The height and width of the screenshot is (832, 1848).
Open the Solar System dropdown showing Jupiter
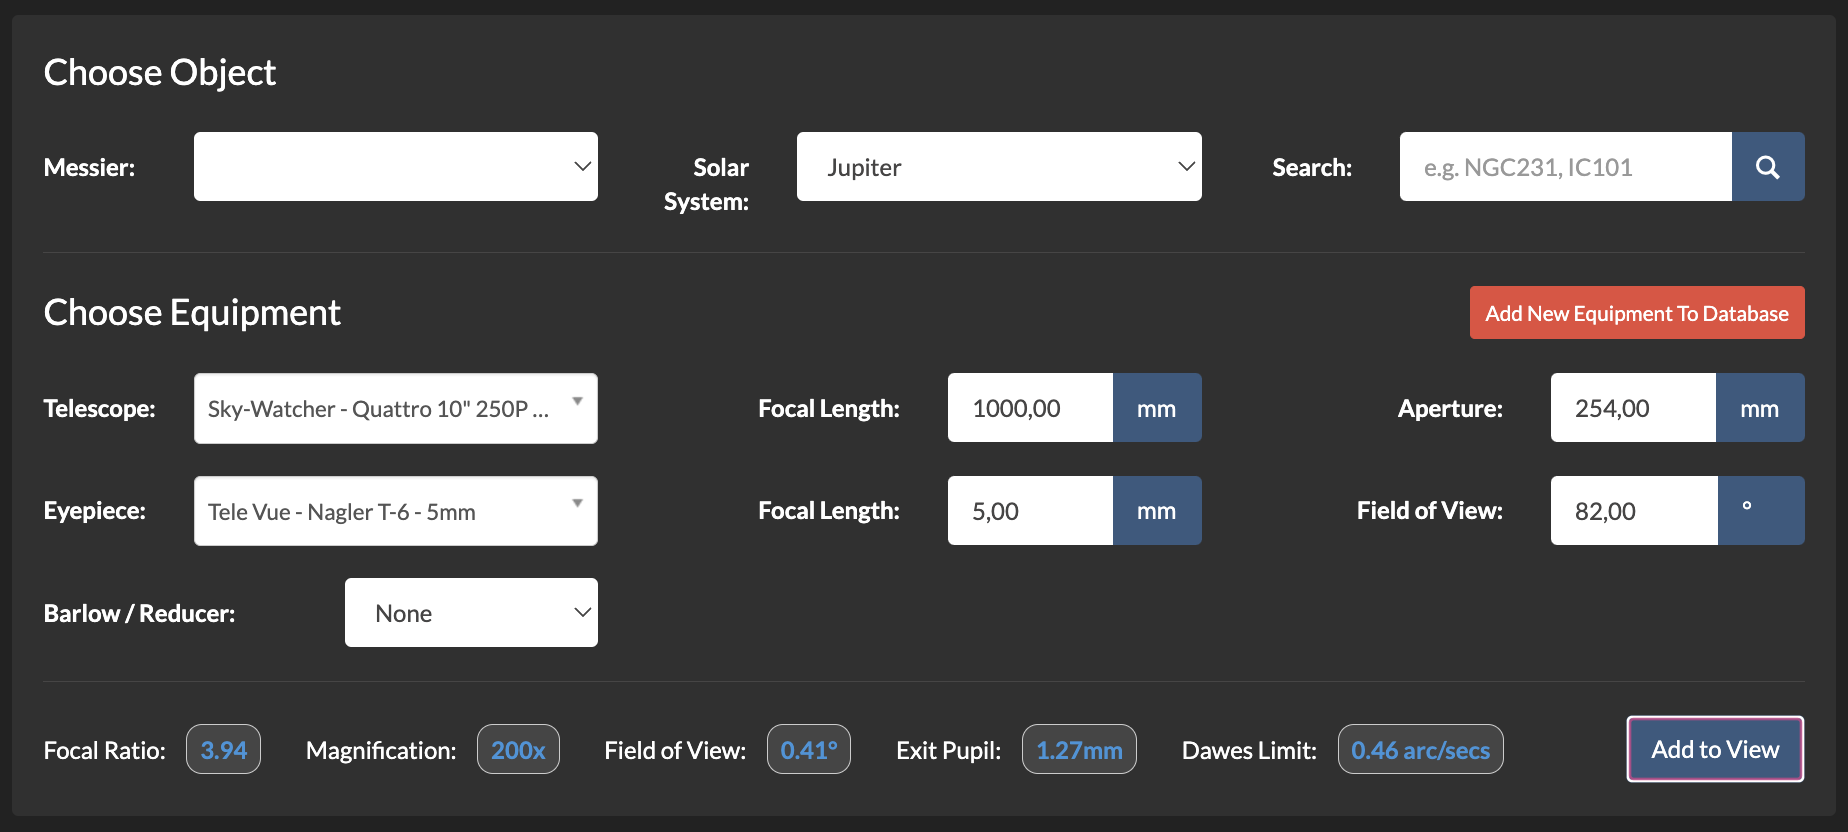[x=999, y=167]
